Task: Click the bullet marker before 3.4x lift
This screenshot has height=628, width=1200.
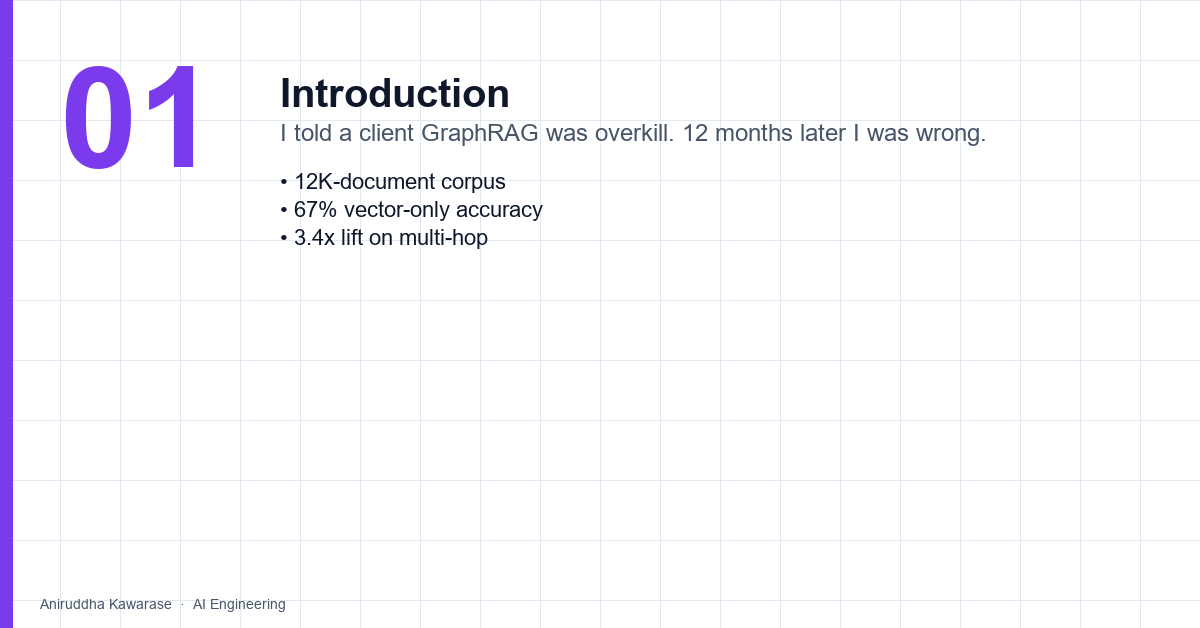Action: (284, 238)
